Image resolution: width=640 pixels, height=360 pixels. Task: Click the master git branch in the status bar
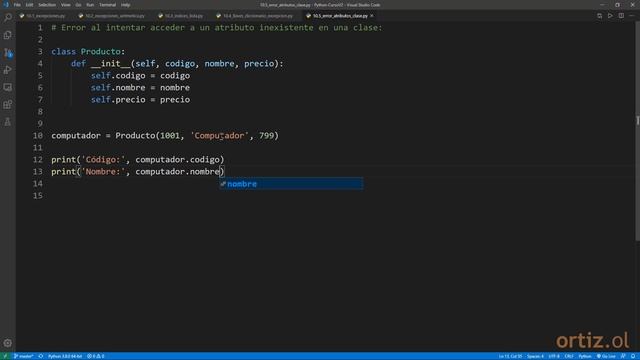[24, 356]
